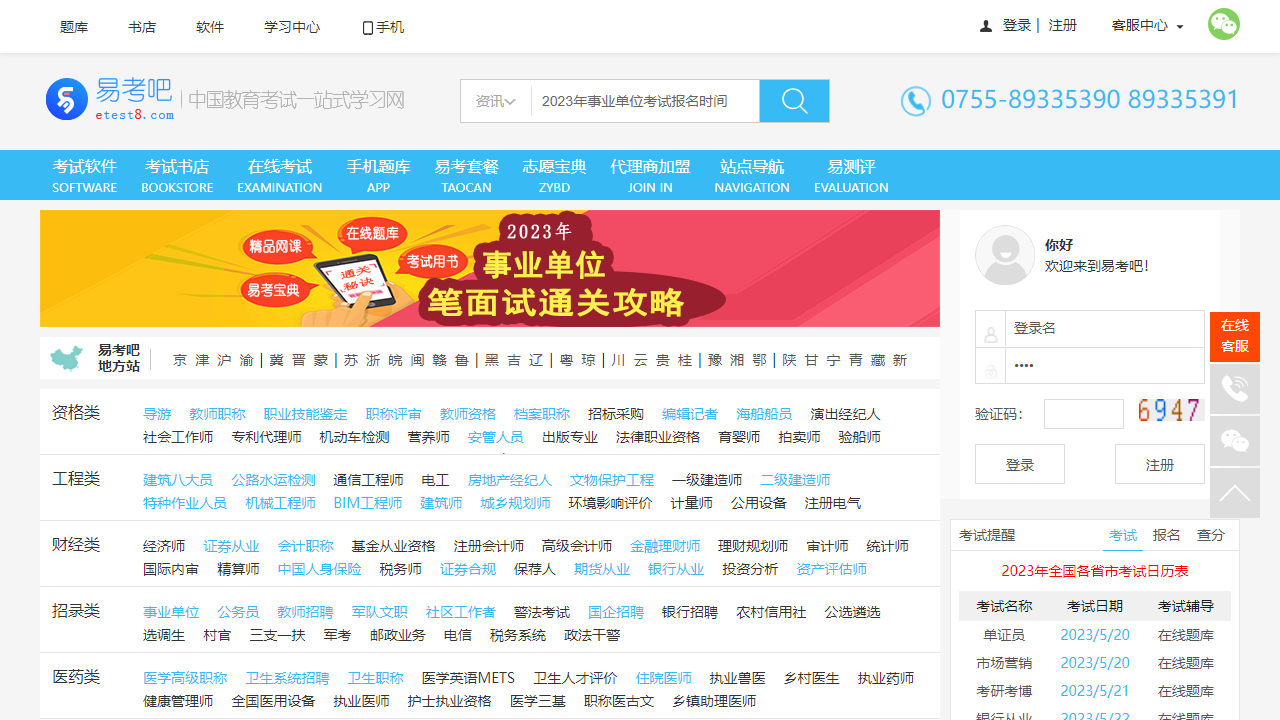Click the back-to-top arrow icon
Image resolution: width=1280 pixels, height=720 pixels.
[x=1234, y=493]
